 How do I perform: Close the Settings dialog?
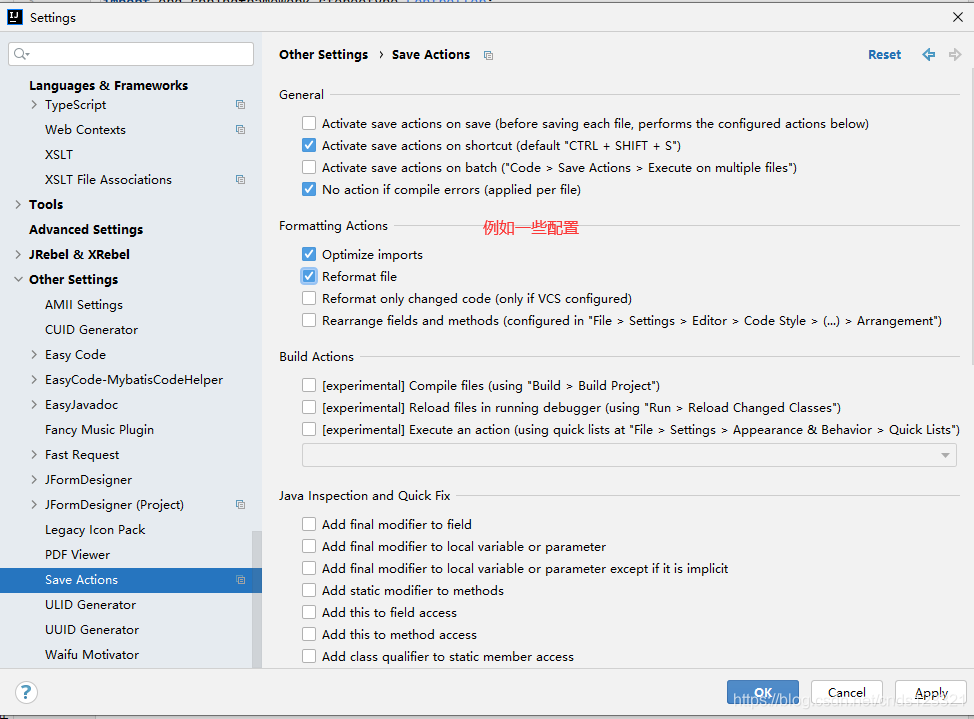pos(957,17)
